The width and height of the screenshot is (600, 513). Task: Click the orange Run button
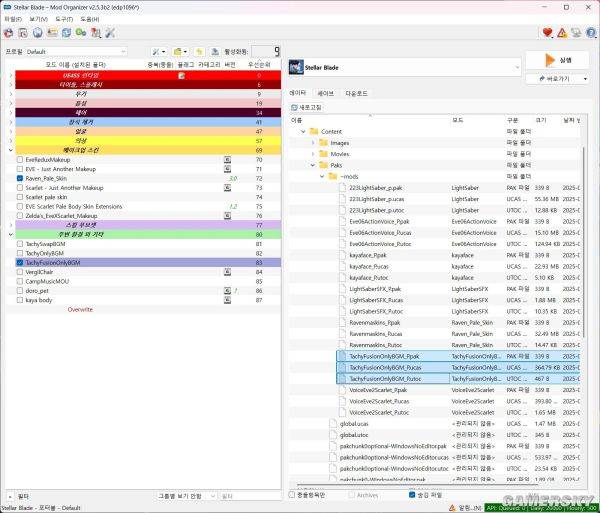(557, 60)
